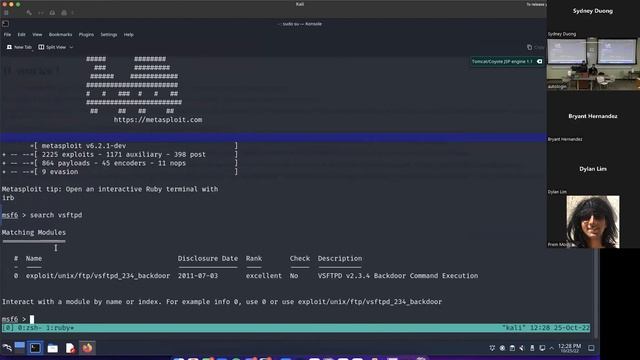Expand the Split View dropdown arrow
Viewport: 640px width, 360px height.
[71, 47]
